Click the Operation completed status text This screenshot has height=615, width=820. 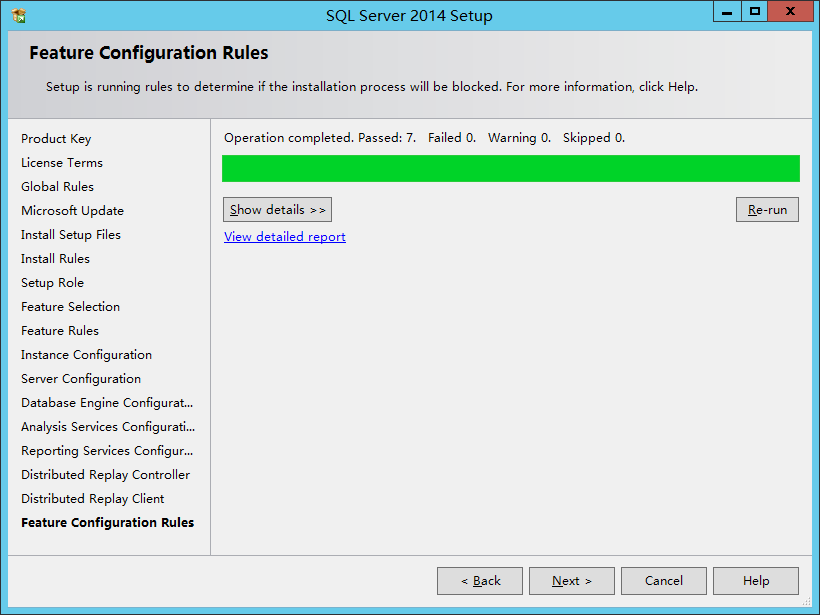click(424, 138)
